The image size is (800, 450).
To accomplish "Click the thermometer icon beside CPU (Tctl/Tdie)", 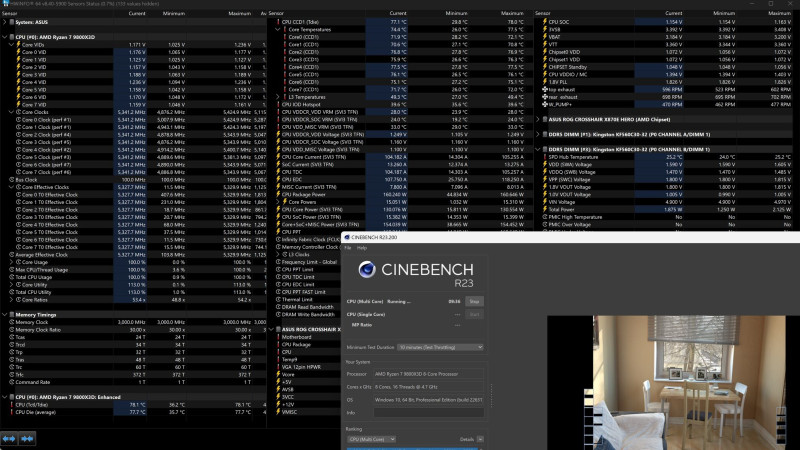I will point(12,405).
